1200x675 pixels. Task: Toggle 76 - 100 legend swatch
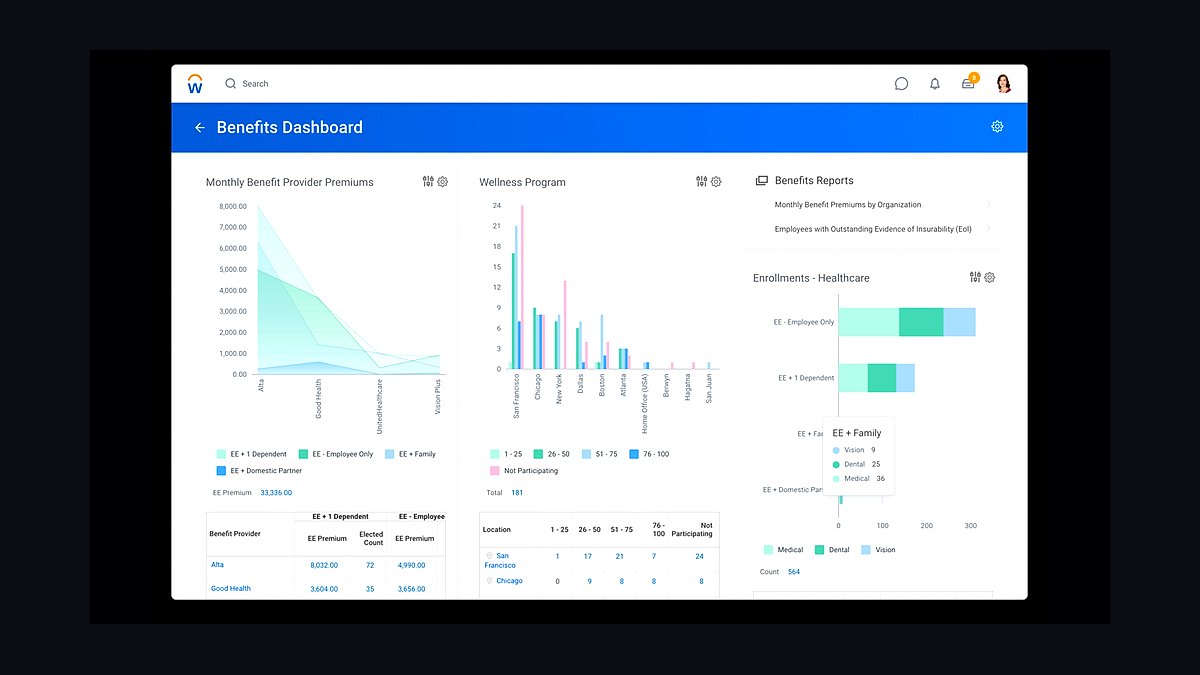click(x=634, y=454)
